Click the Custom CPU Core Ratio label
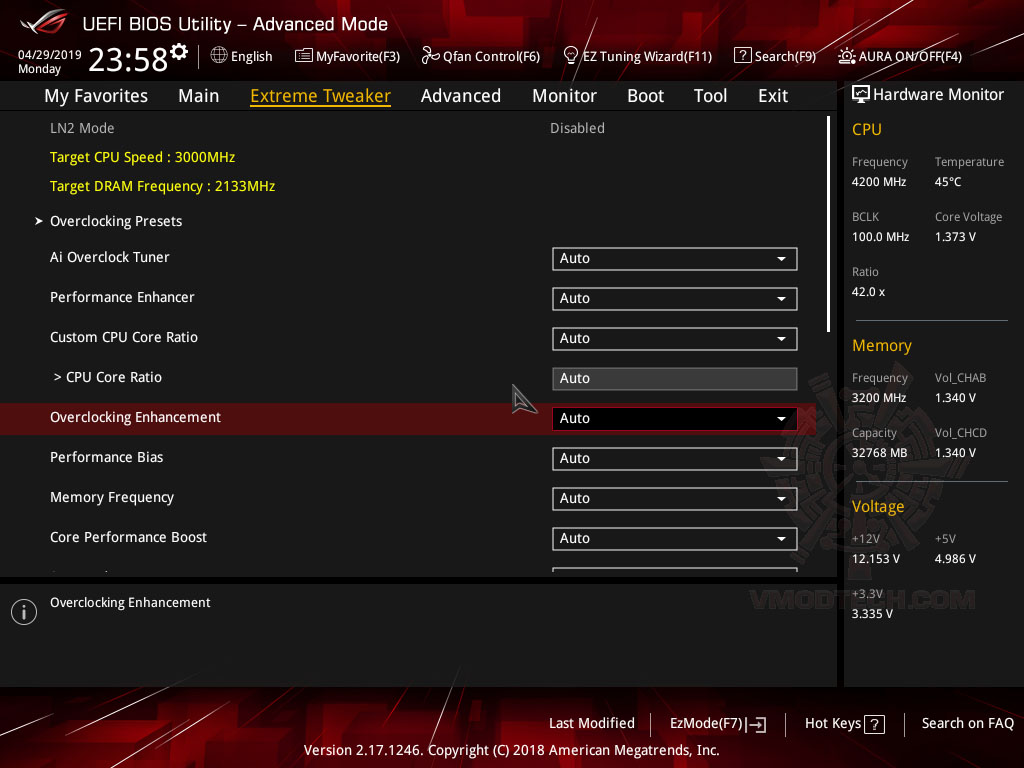The width and height of the screenshot is (1024, 768). (x=123, y=337)
